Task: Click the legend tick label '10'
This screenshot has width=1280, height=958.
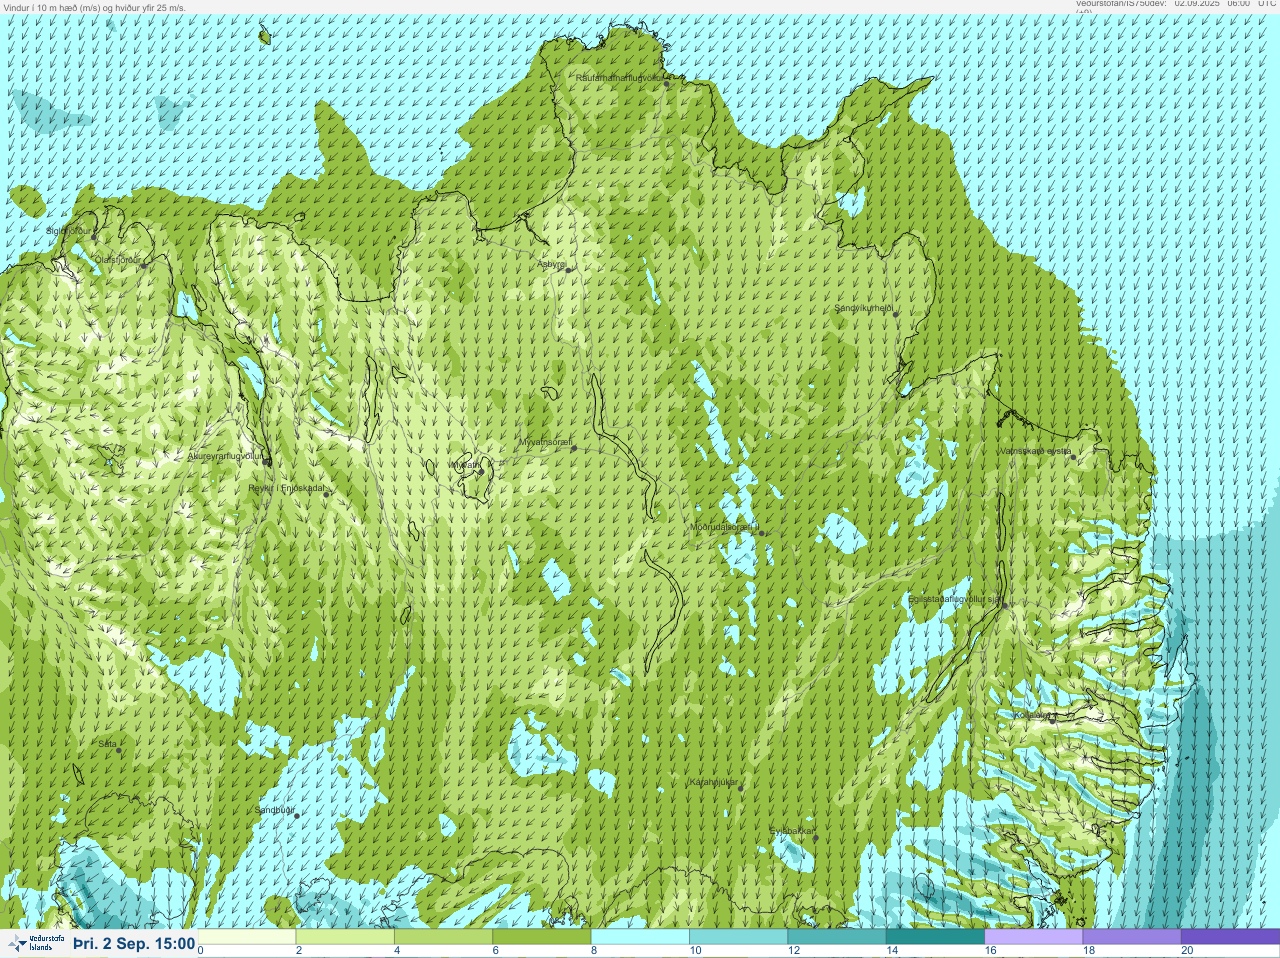Action: pos(695,950)
